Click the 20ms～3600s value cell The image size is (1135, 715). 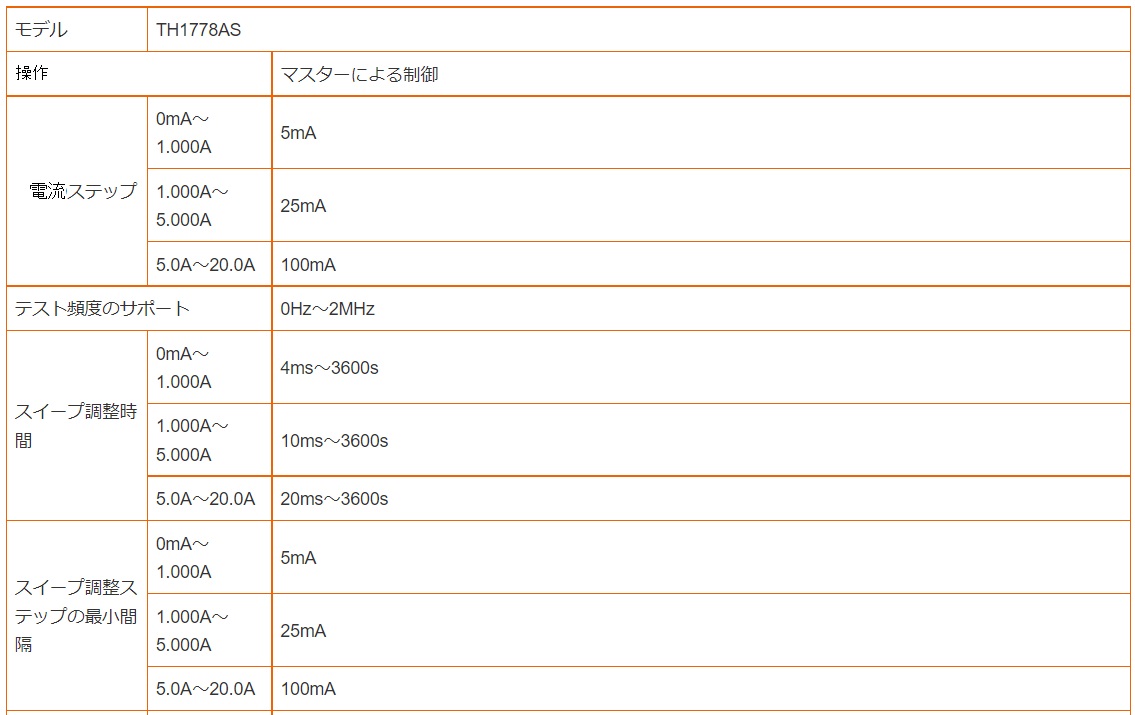click(701, 499)
